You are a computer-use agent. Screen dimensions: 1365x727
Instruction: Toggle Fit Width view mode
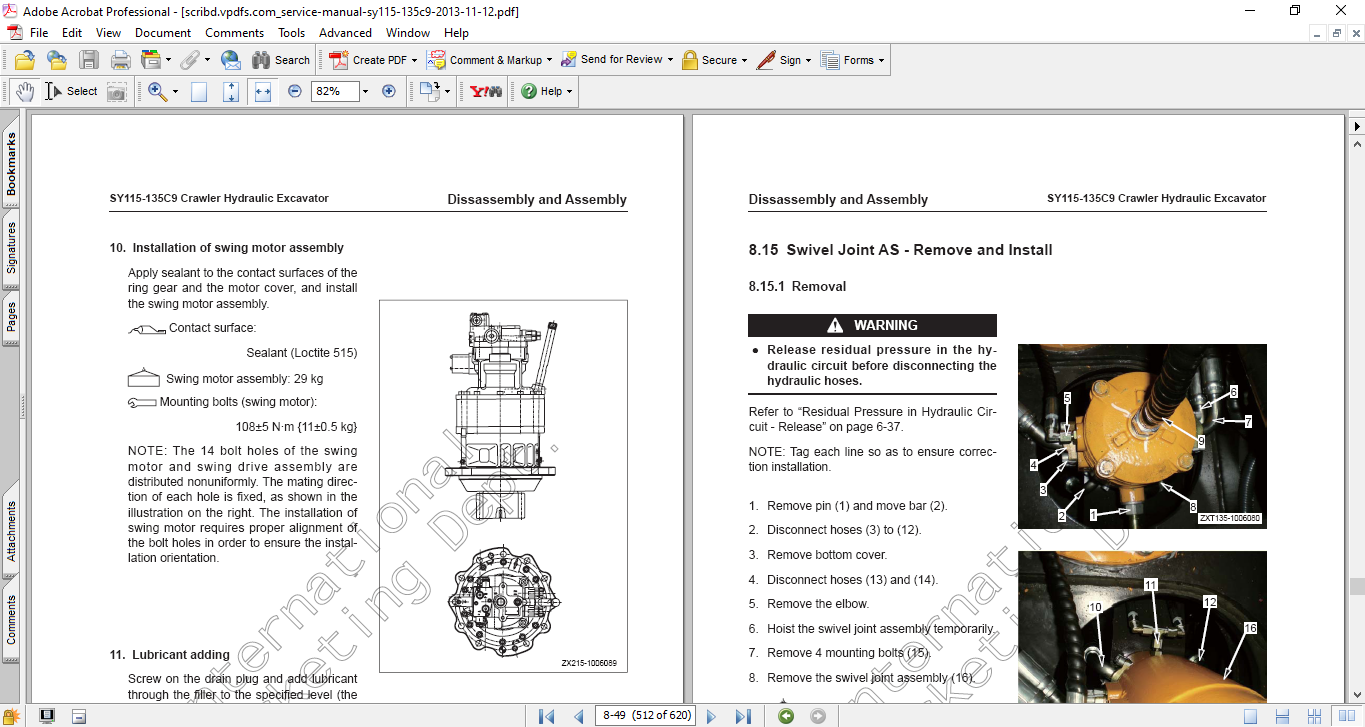pos(263,91)
